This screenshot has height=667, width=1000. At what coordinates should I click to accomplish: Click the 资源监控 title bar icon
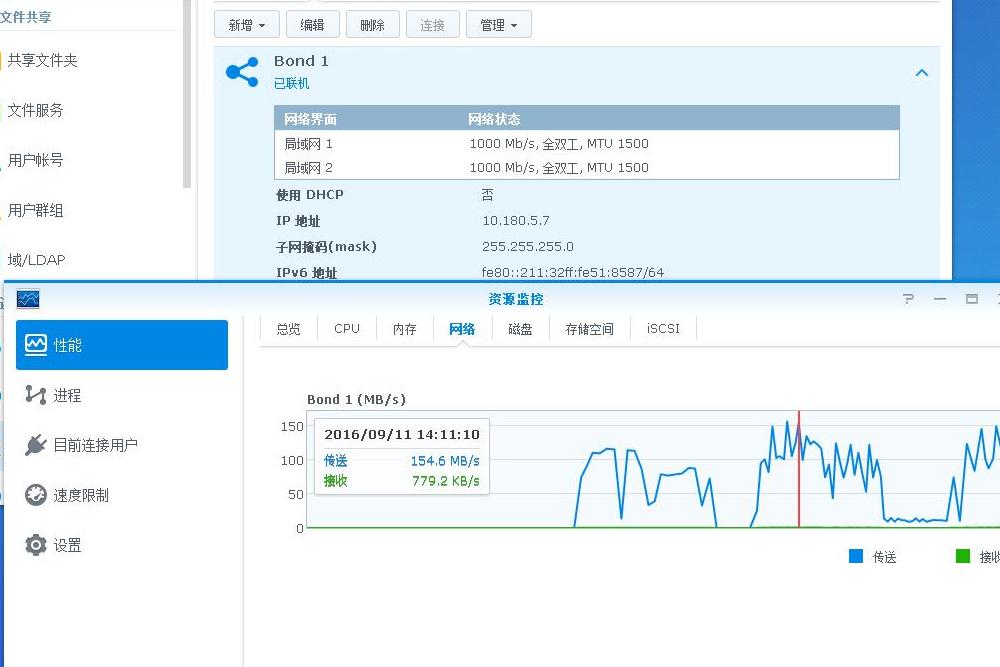28,298
